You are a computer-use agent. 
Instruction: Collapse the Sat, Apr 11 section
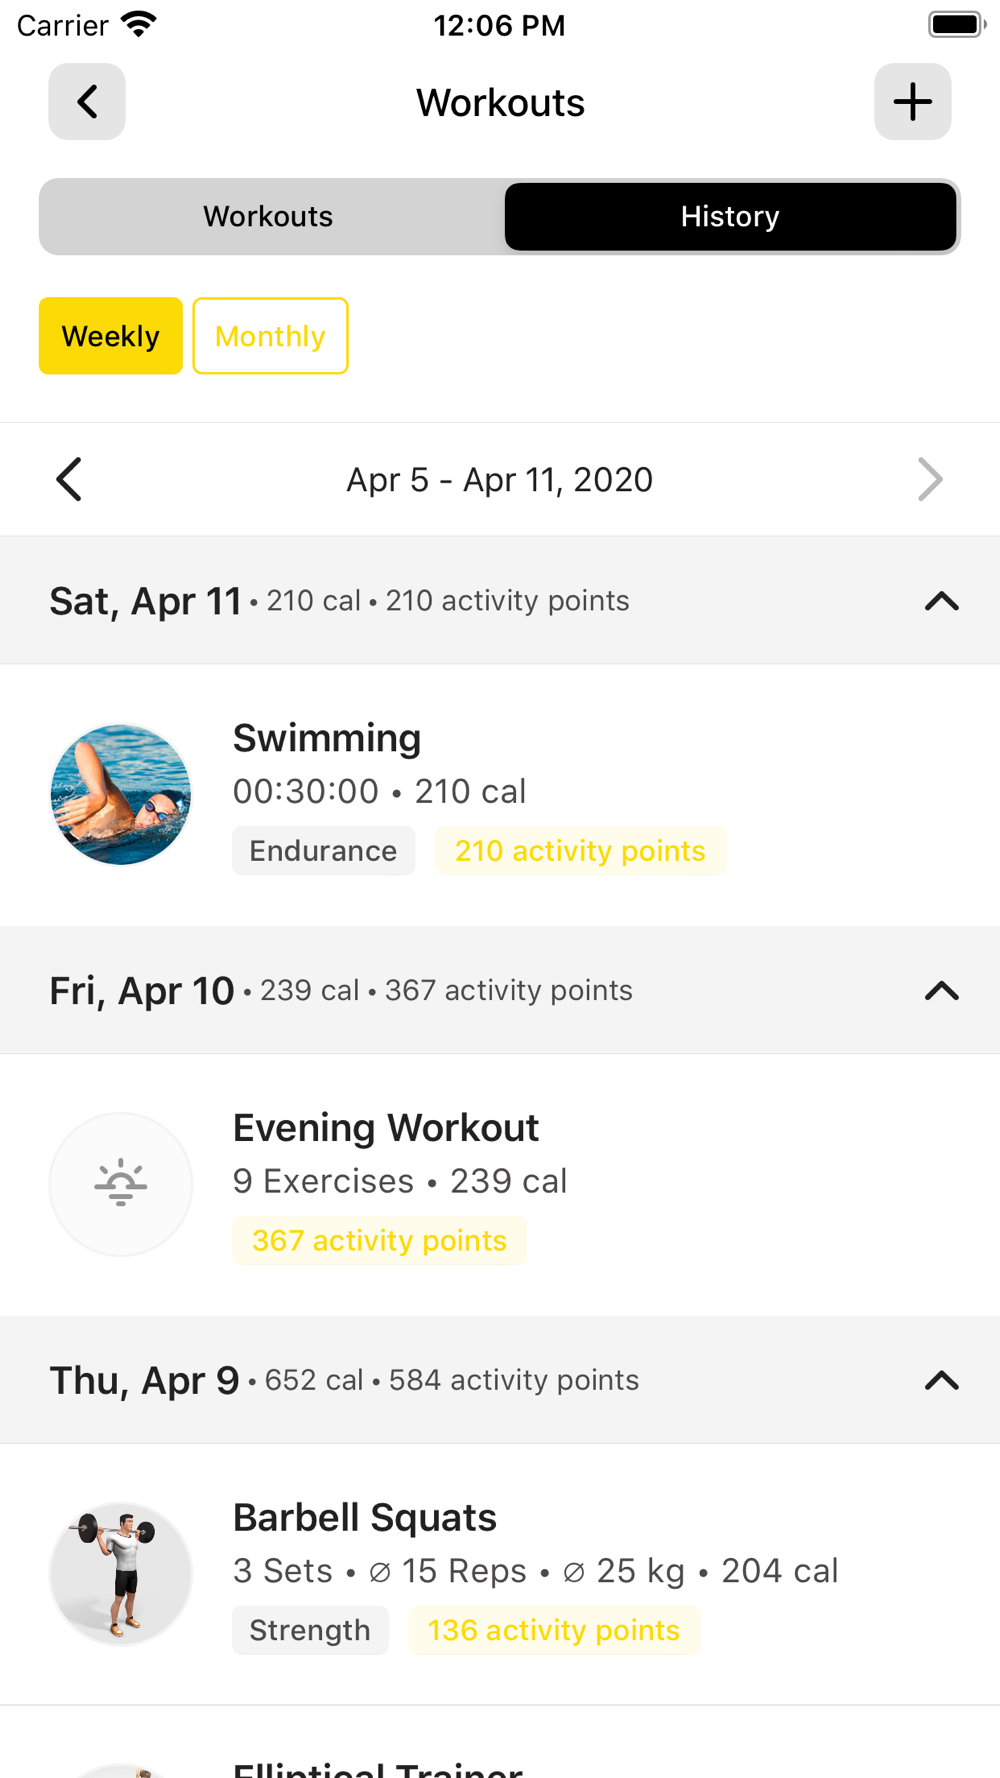click(941, 601)
